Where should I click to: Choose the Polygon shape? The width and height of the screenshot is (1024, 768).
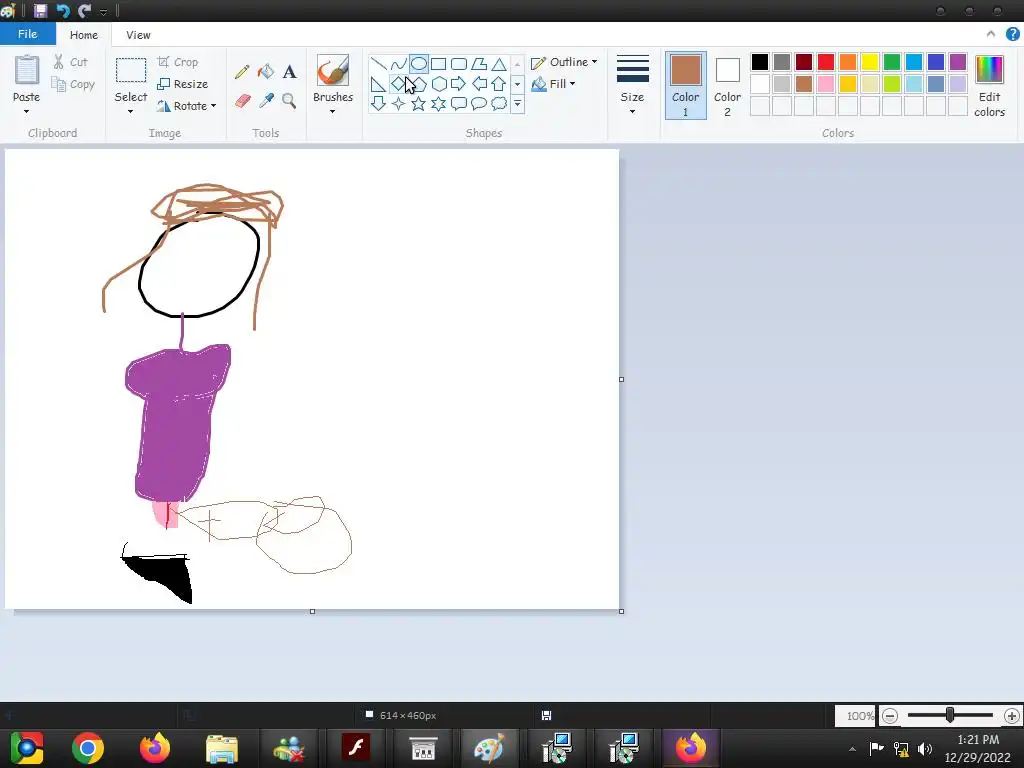479,63
